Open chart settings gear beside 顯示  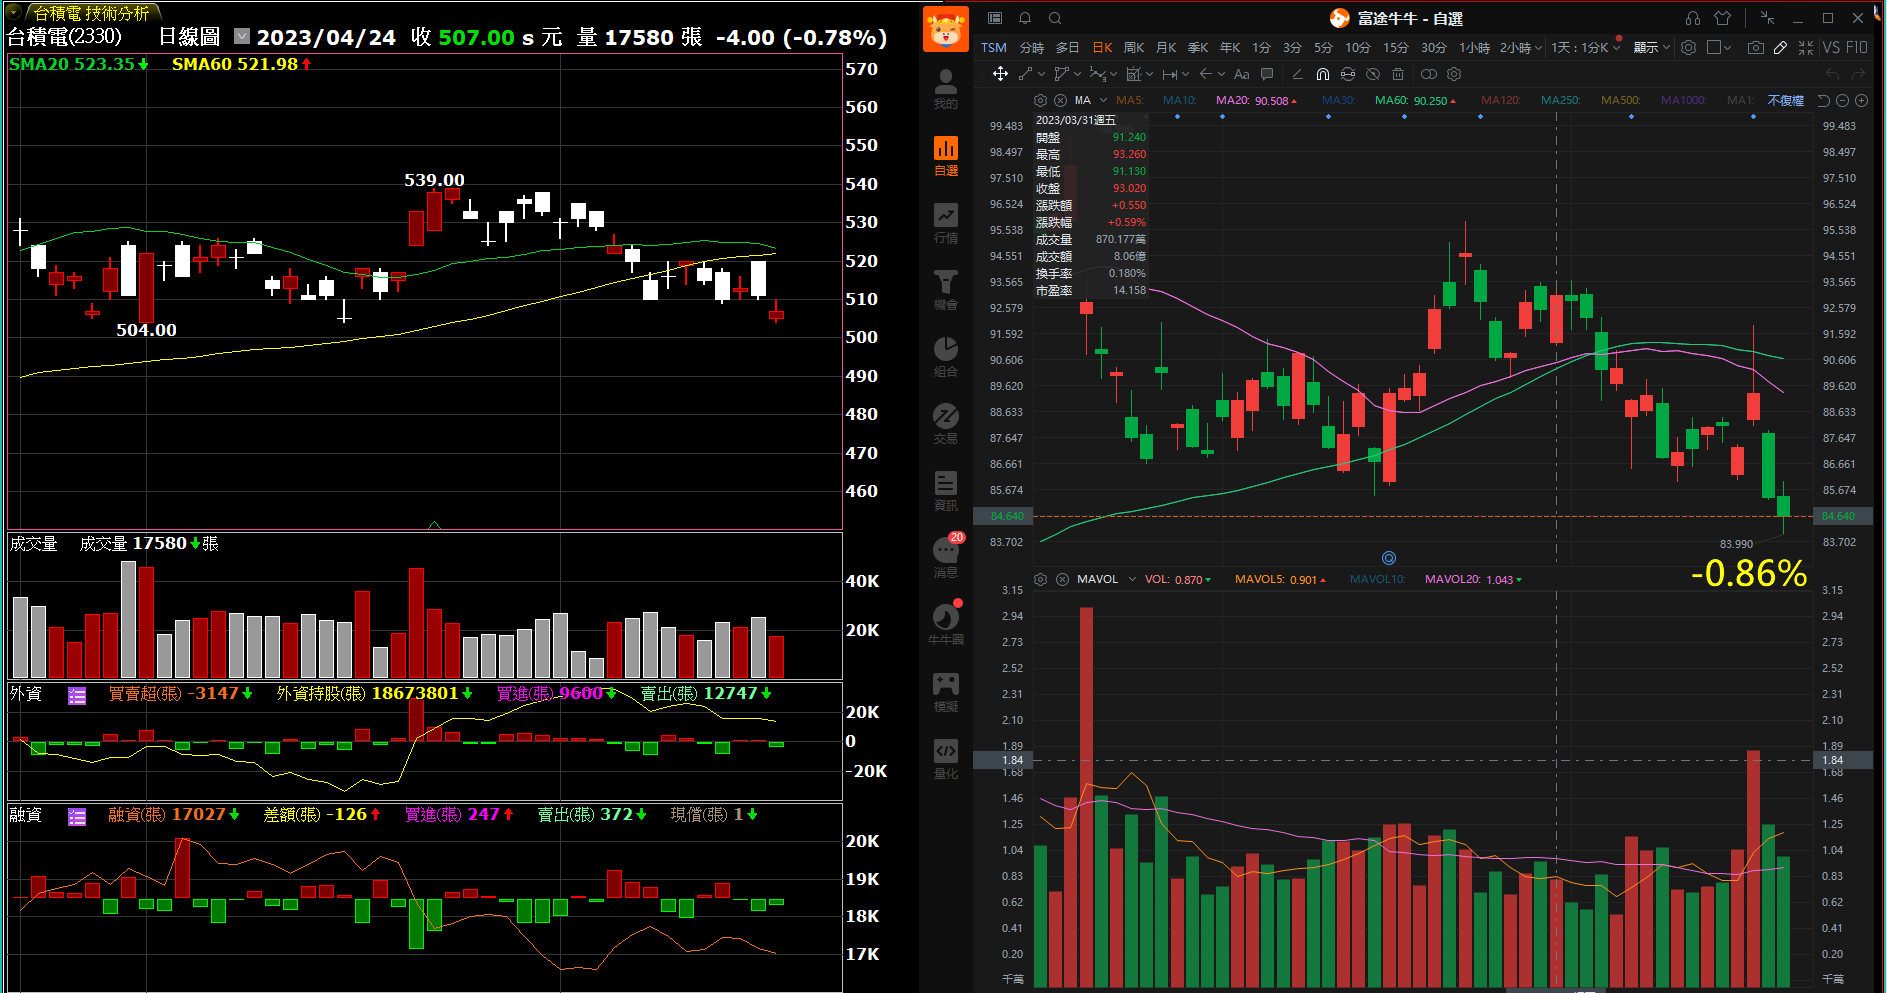click(x=1688, y=47)
